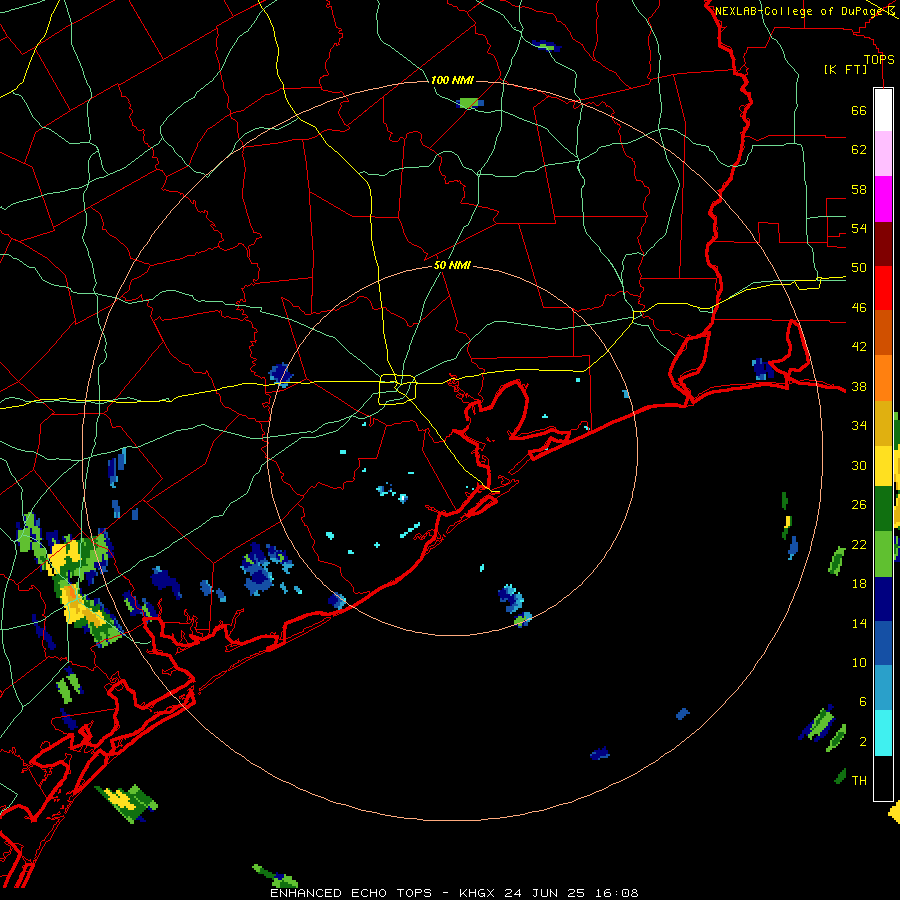Click the legend value "34"
The image size is (900, 900).
pos(859,426)
